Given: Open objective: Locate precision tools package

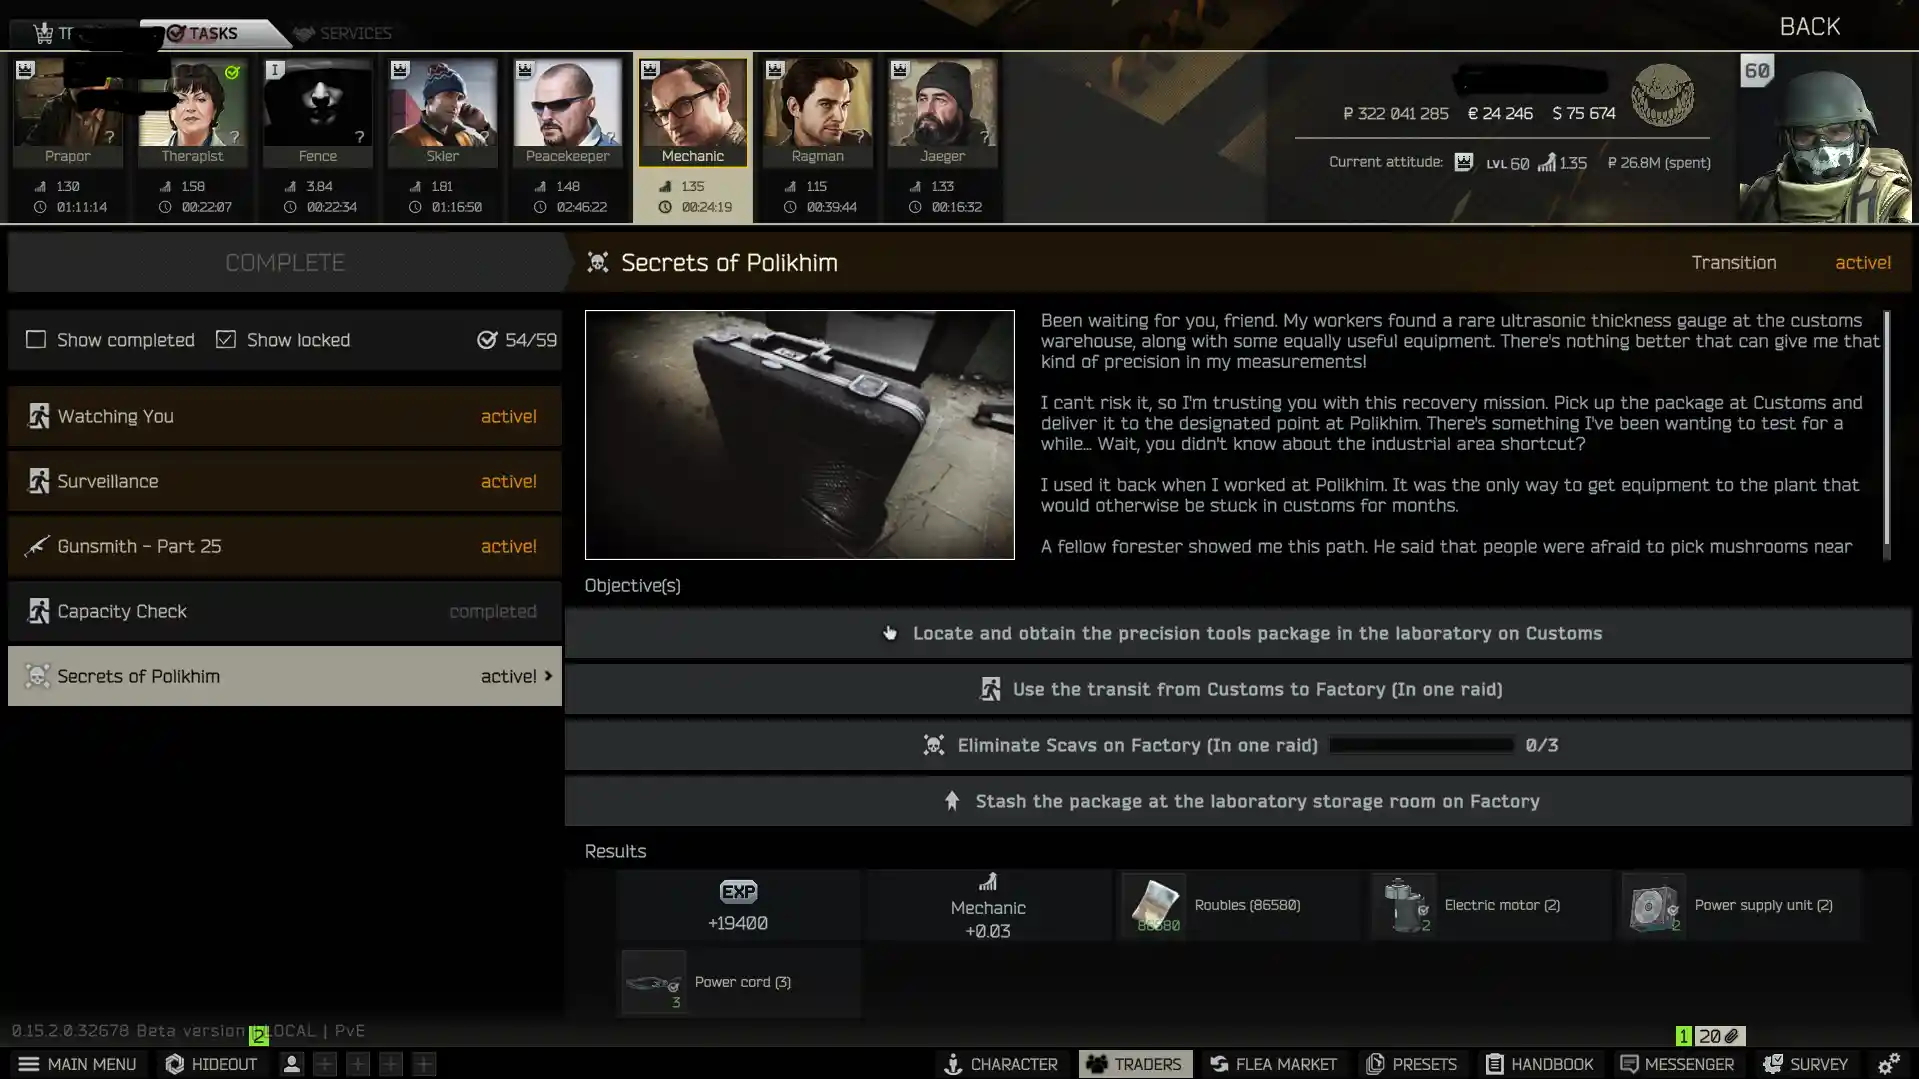Looking at the screenshot, I should [1238, 633].
